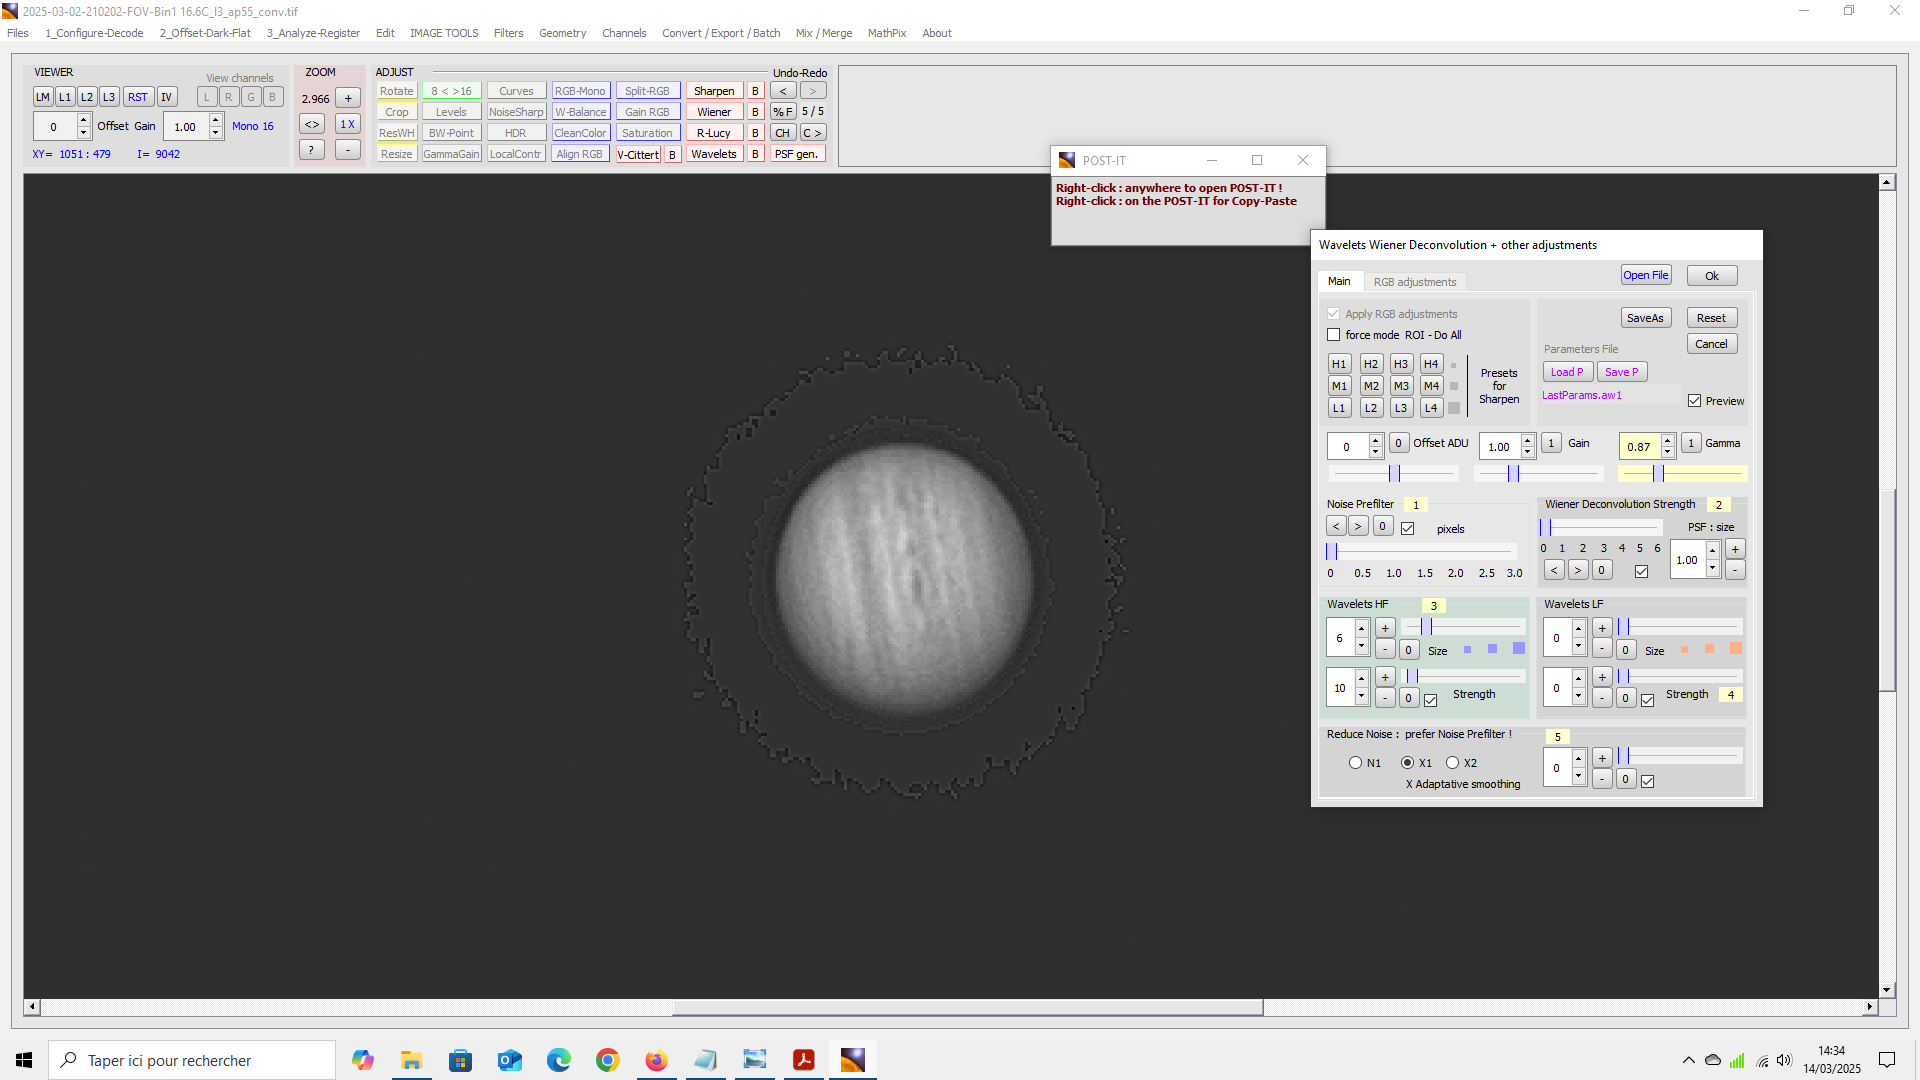Switch to RGB adjustments tab
Screen dimensions: 1920x1080
[1414, 282]
